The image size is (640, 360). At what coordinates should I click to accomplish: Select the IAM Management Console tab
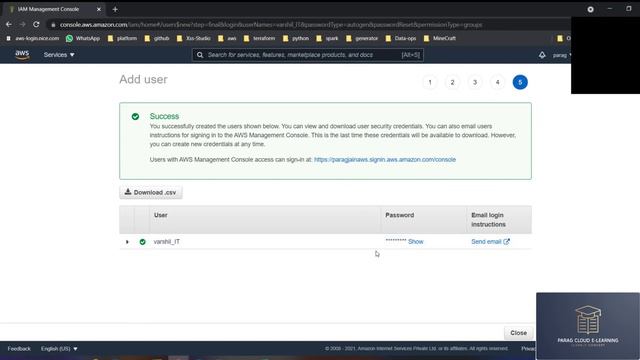(53, 9)
